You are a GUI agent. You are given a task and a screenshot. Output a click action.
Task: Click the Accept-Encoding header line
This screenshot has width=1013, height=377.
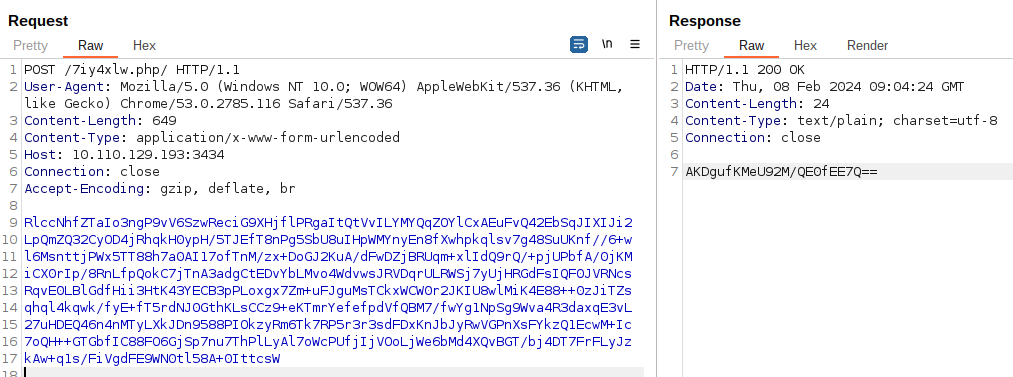160,188
